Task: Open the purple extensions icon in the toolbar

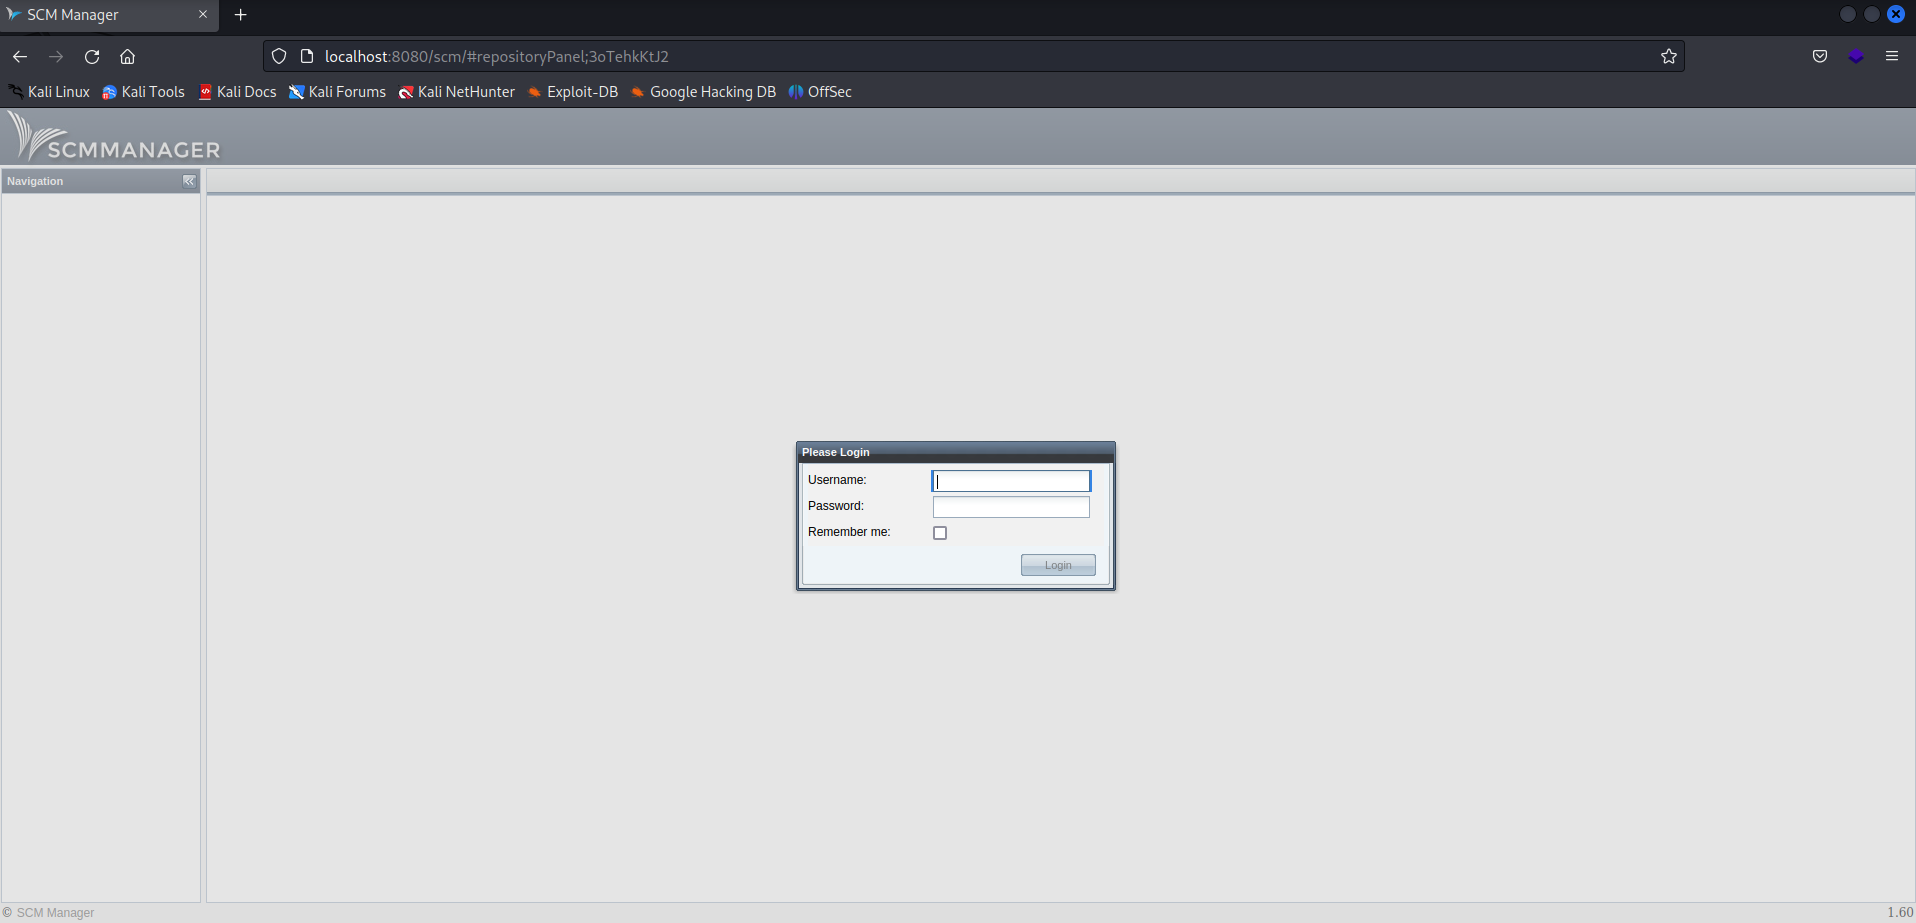Action: pos(1856,56)
